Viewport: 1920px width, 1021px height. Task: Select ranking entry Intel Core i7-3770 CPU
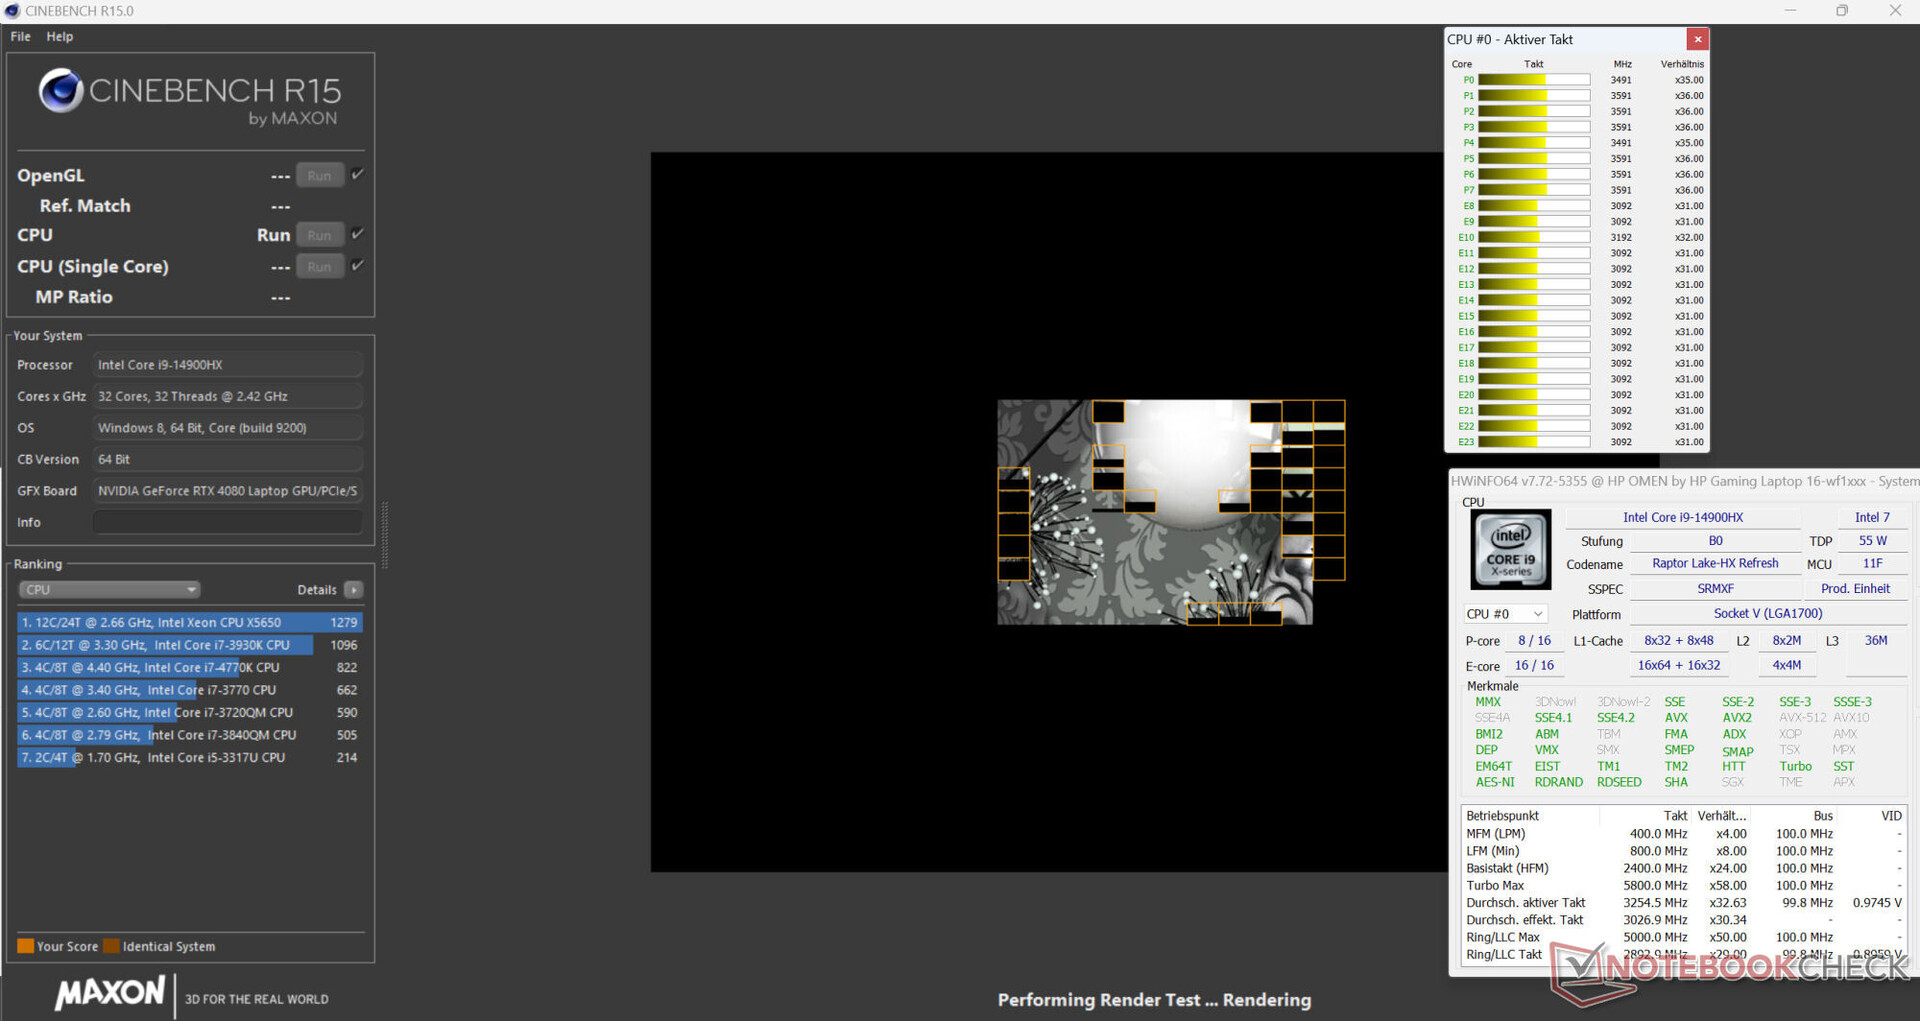pyautogui.click(x=190, y=690)
